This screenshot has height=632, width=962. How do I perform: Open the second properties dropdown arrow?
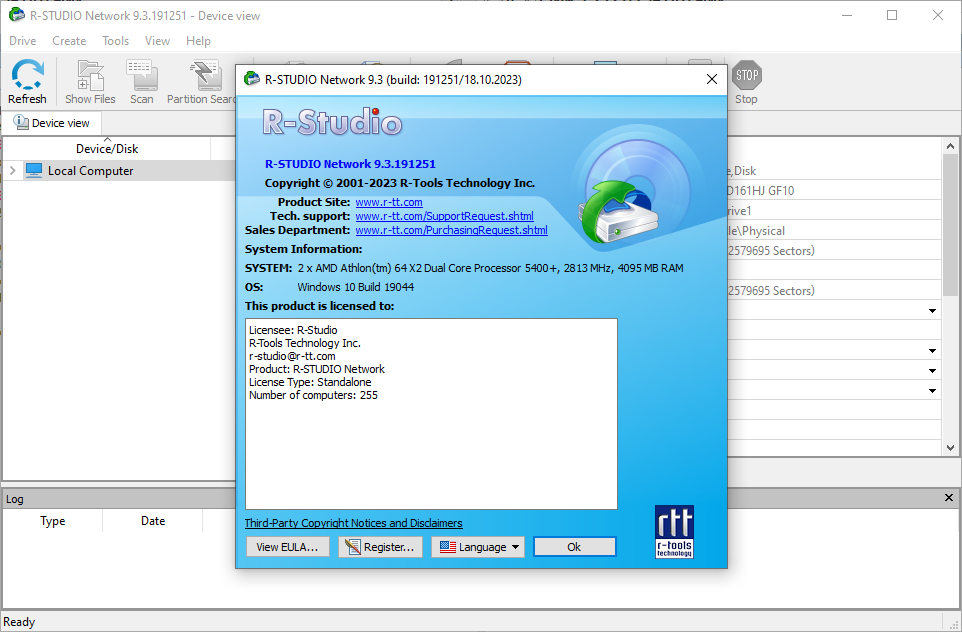(933, 351)
